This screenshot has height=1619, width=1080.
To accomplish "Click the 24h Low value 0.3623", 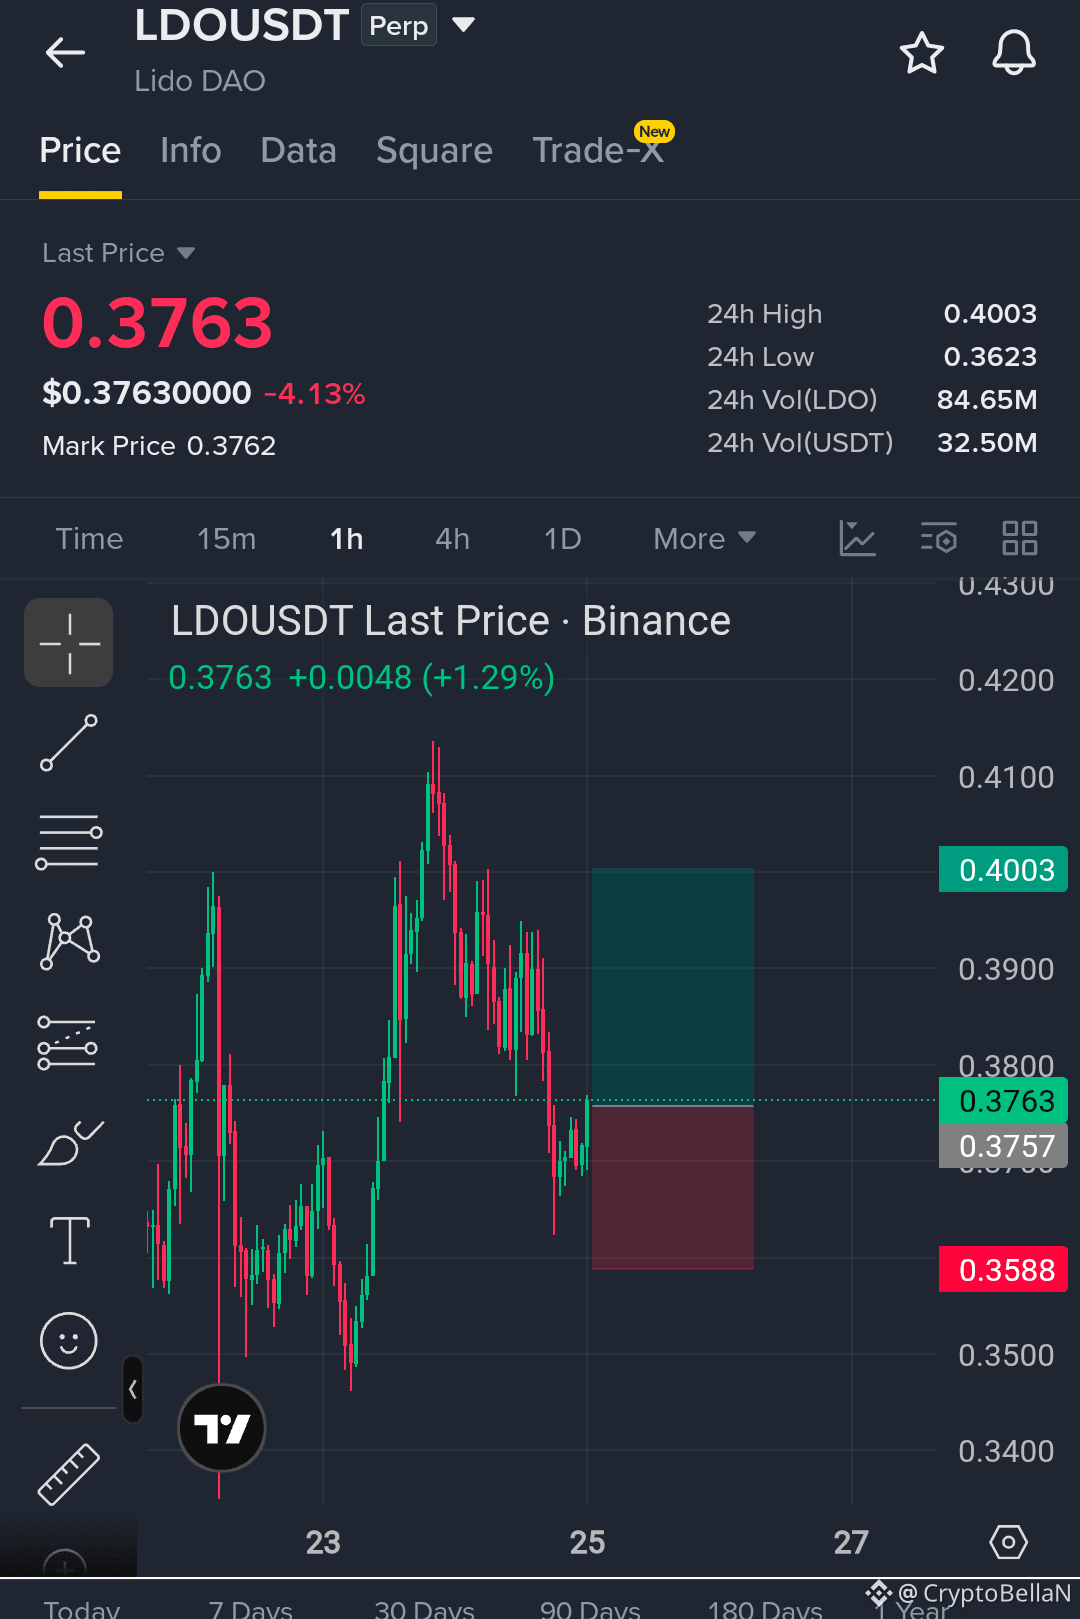I will click(990, 357).
